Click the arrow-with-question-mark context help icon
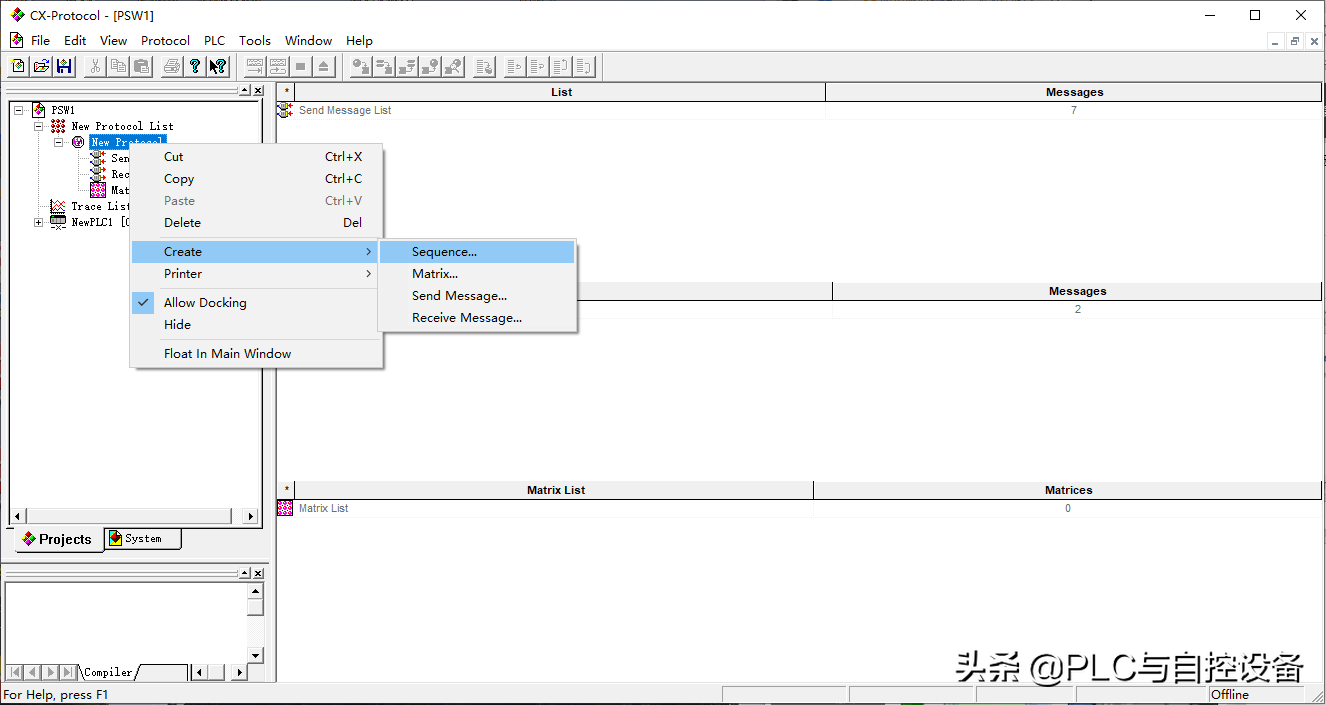This screenshot has height=705, width=1326. coord(218,67)
